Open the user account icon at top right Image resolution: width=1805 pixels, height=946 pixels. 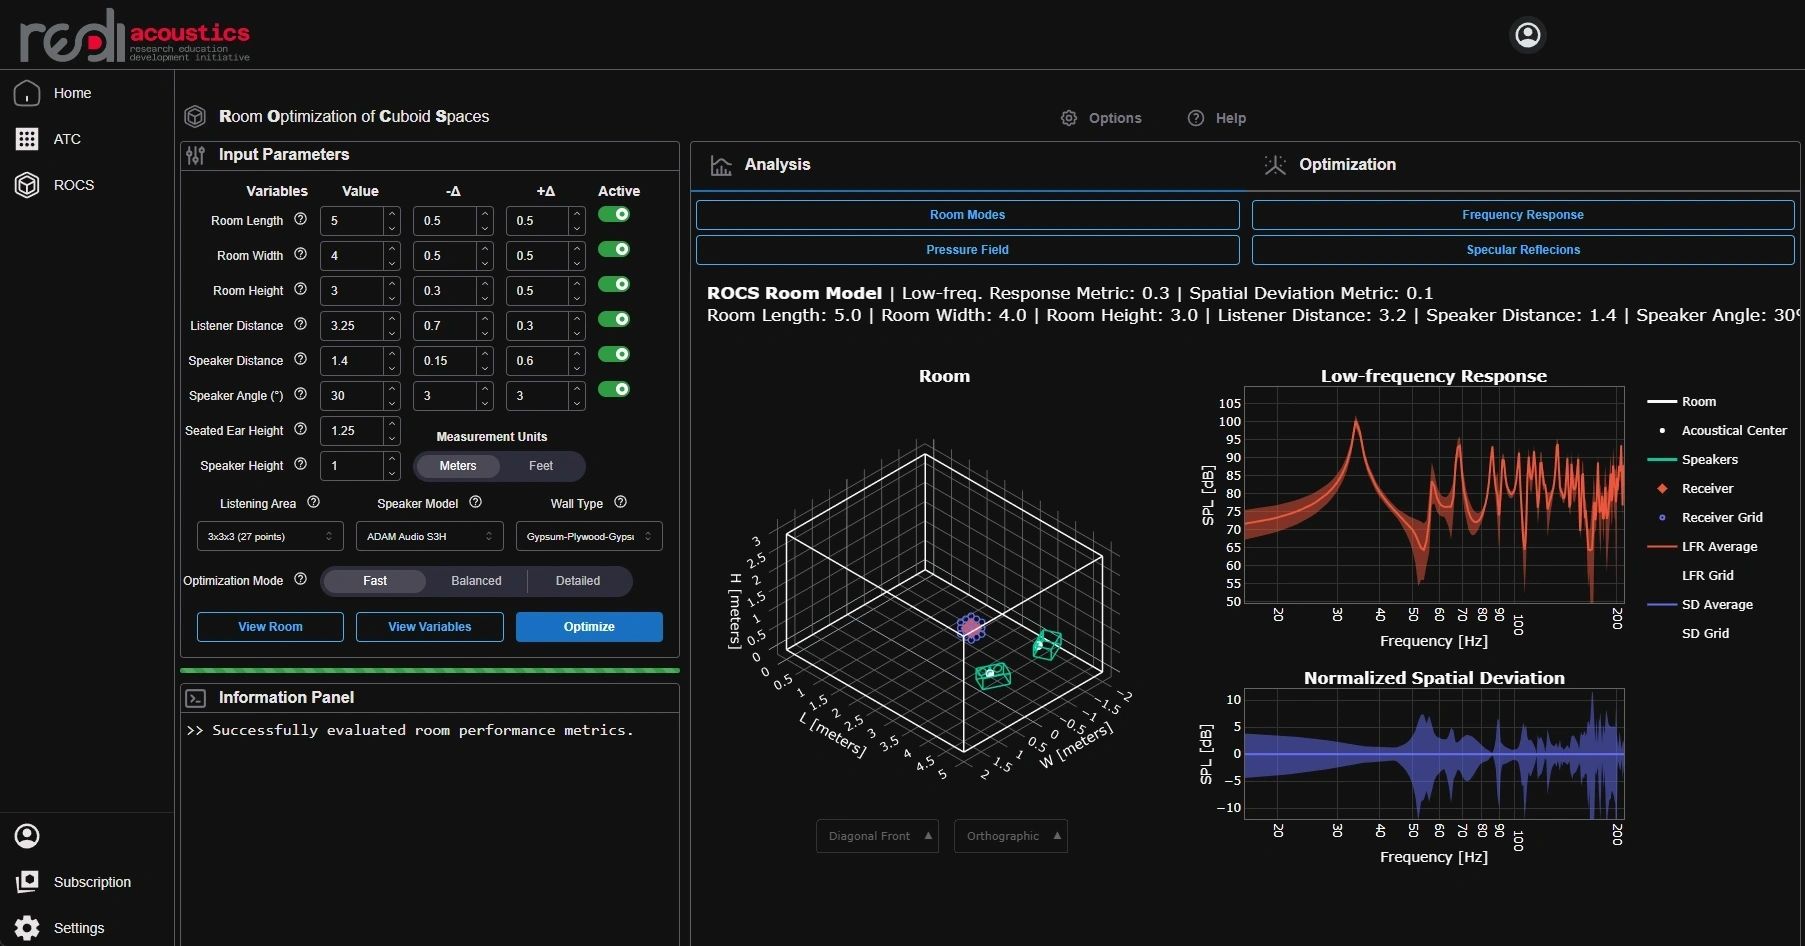(1527, 35)
